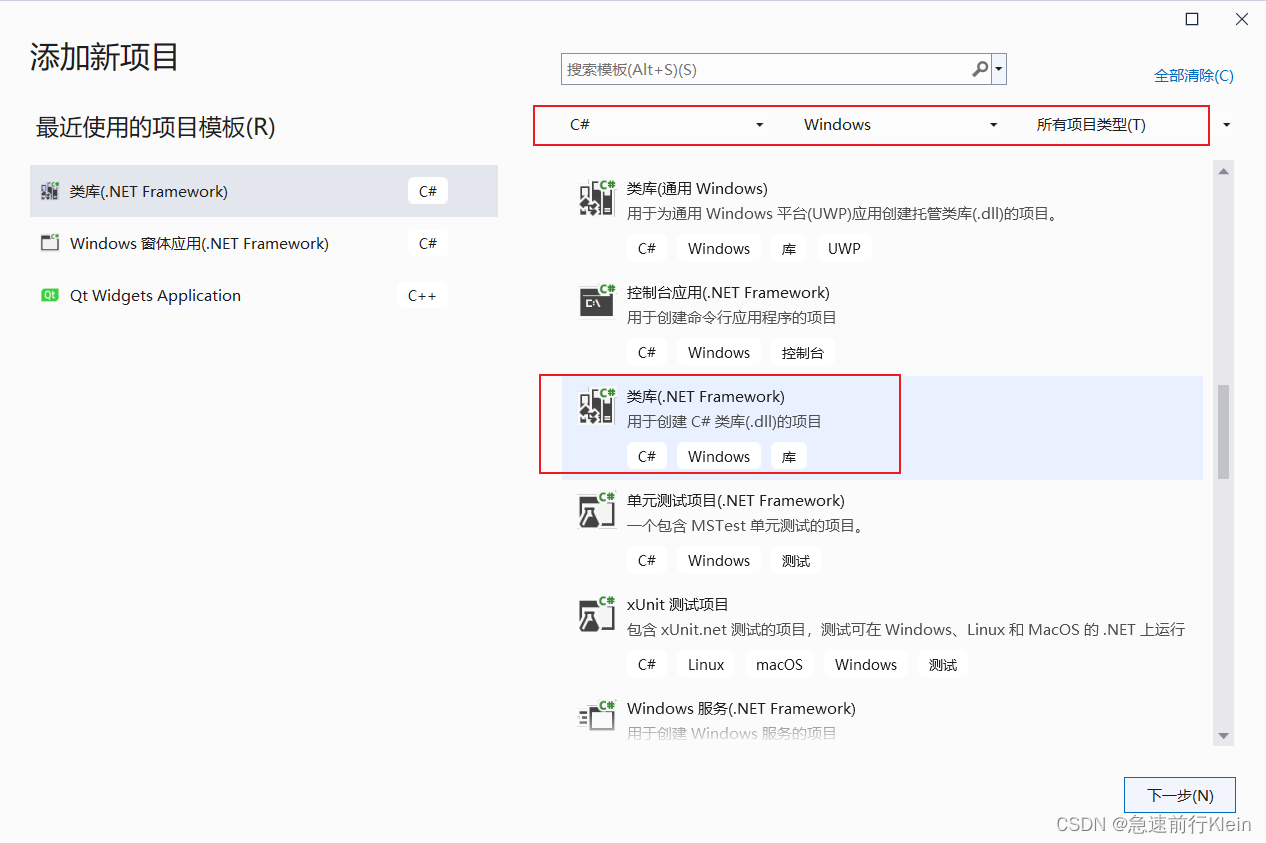This screenshot has height=843, width=1266.
Task: Click the search magnifier icon
Action: pos(980,69)
